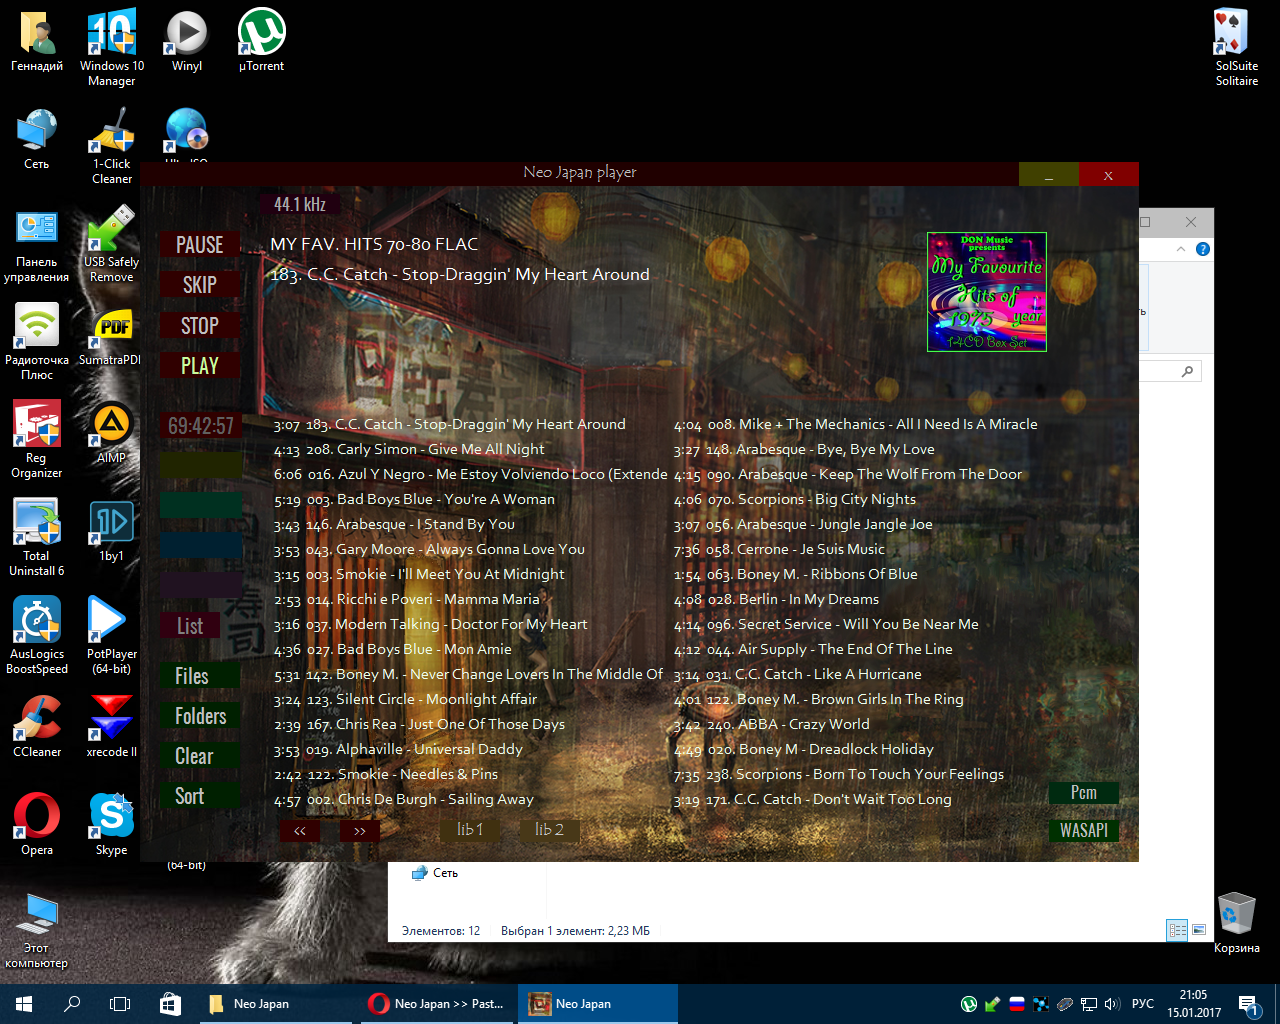Open the Windows 10 Manager desktop icon
This screenshot has height=1024, width=1280.
[111, 48]
